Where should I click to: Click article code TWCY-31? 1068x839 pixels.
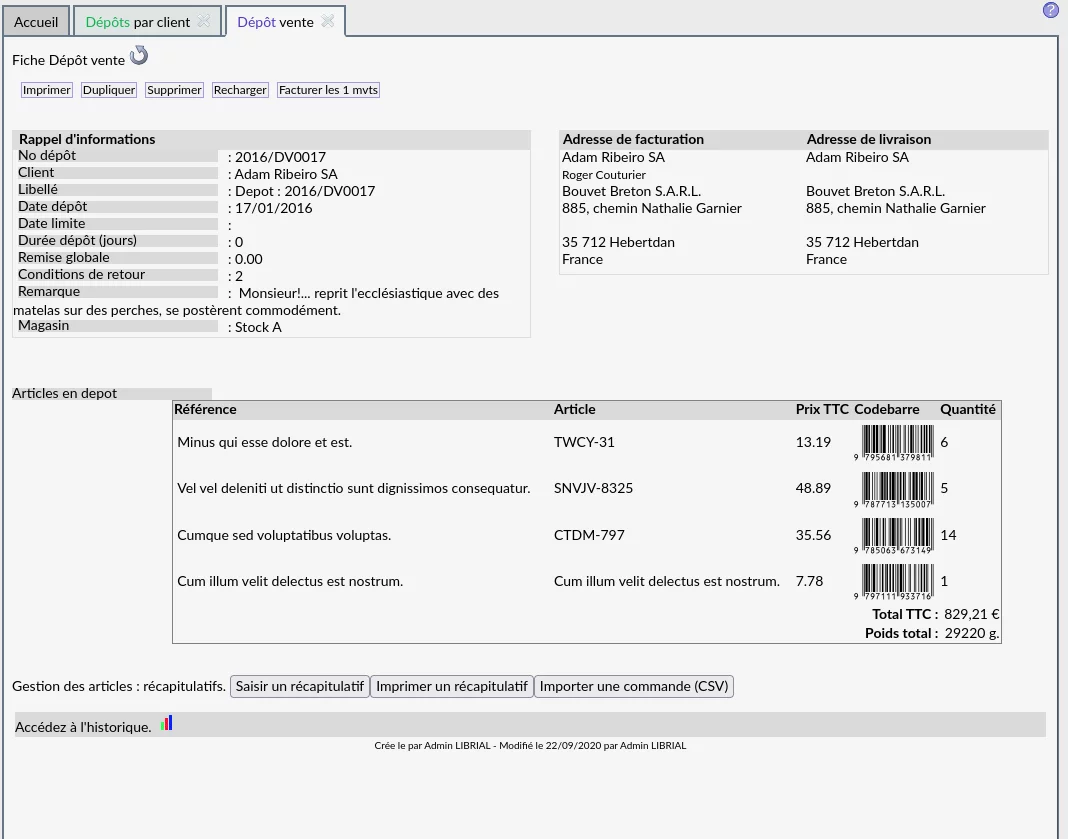[x=584, y=443]
